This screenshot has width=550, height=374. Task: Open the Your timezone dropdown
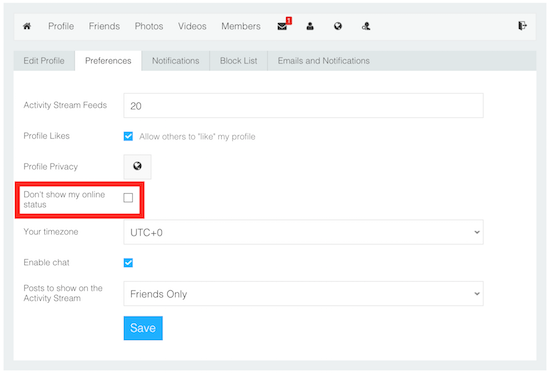tap(303, 232)
